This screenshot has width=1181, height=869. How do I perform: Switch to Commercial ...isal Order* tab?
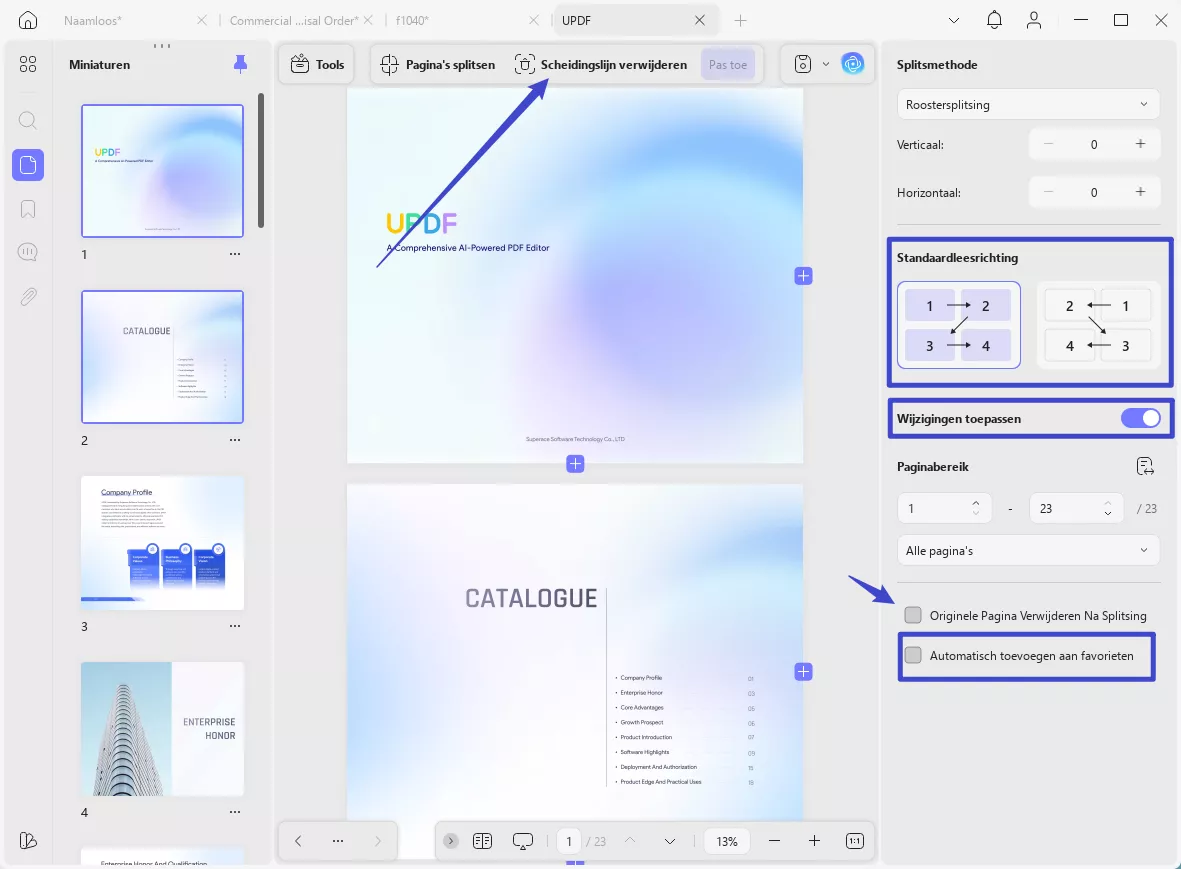pos(294,20)
